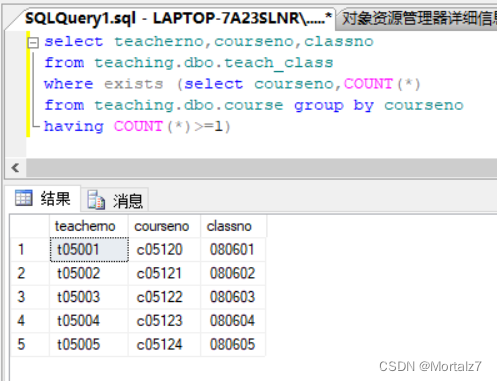Click cell t05002
The width and height of the screenshot is (497, 381).
coord(89,273)
